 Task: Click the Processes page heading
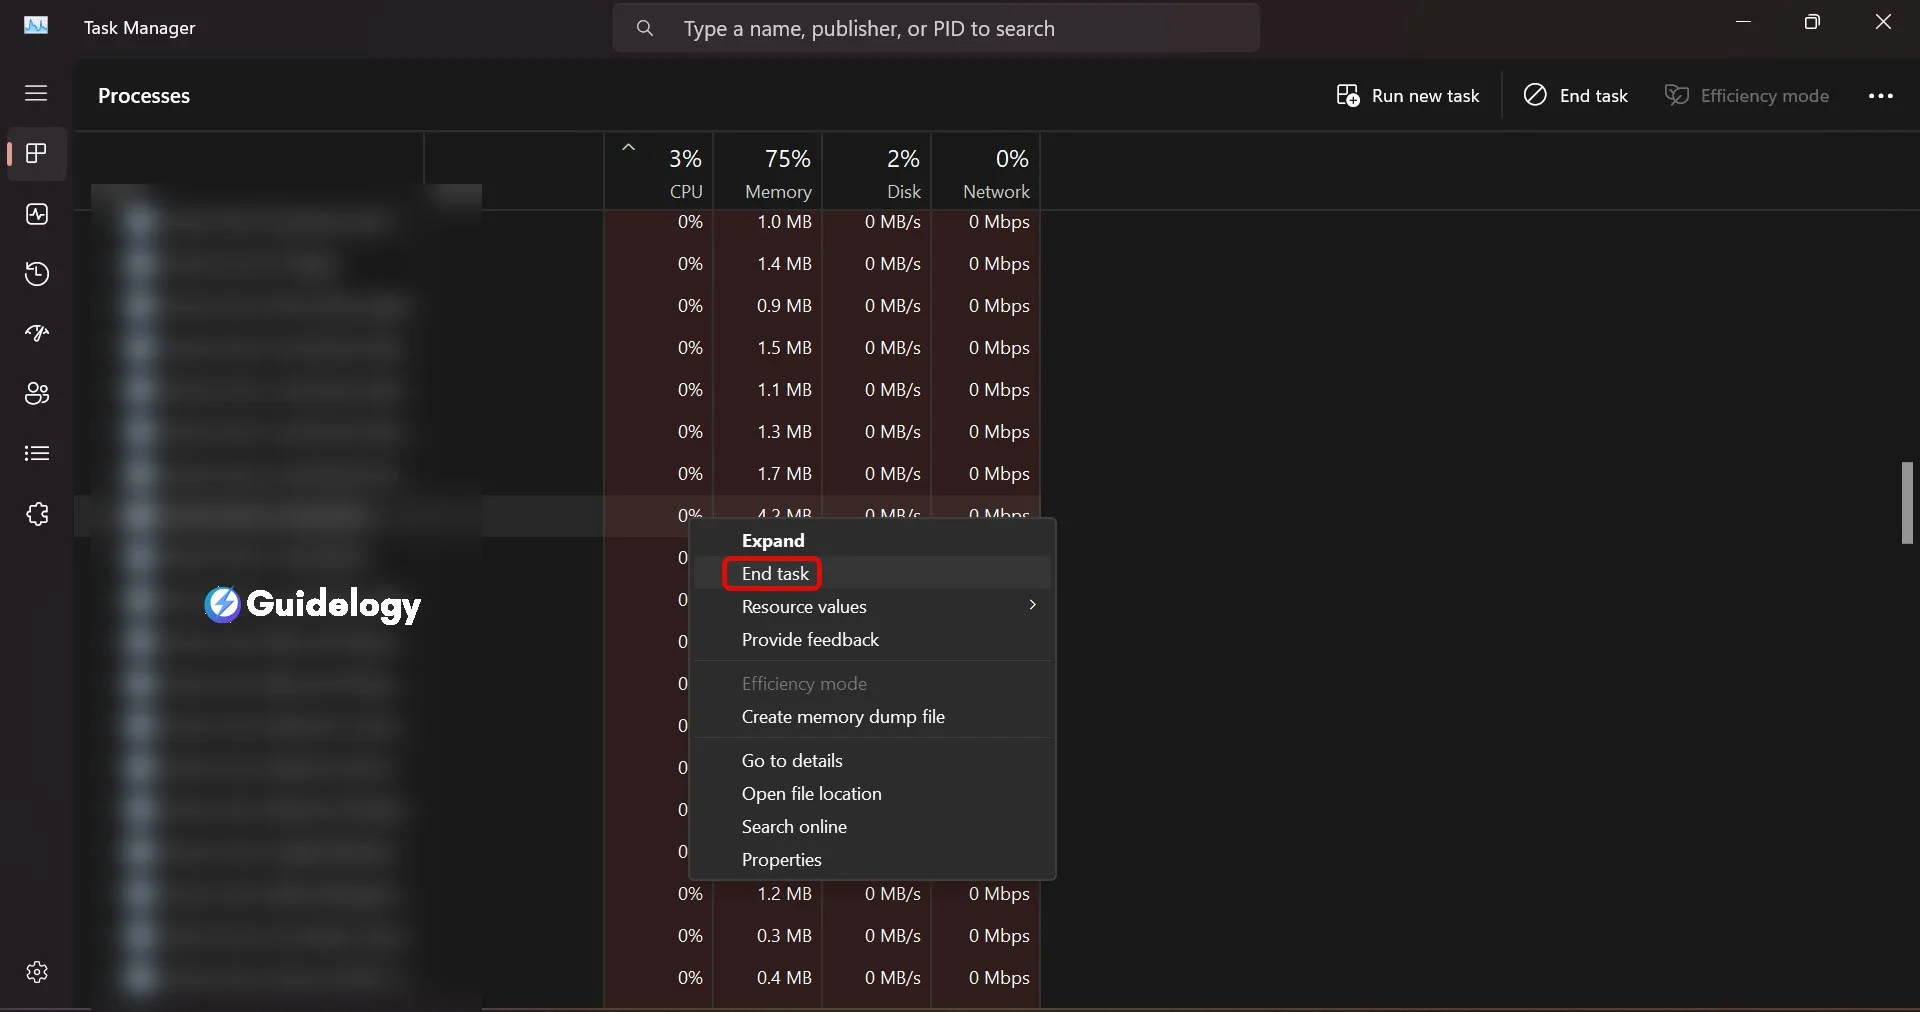[144, 96]
